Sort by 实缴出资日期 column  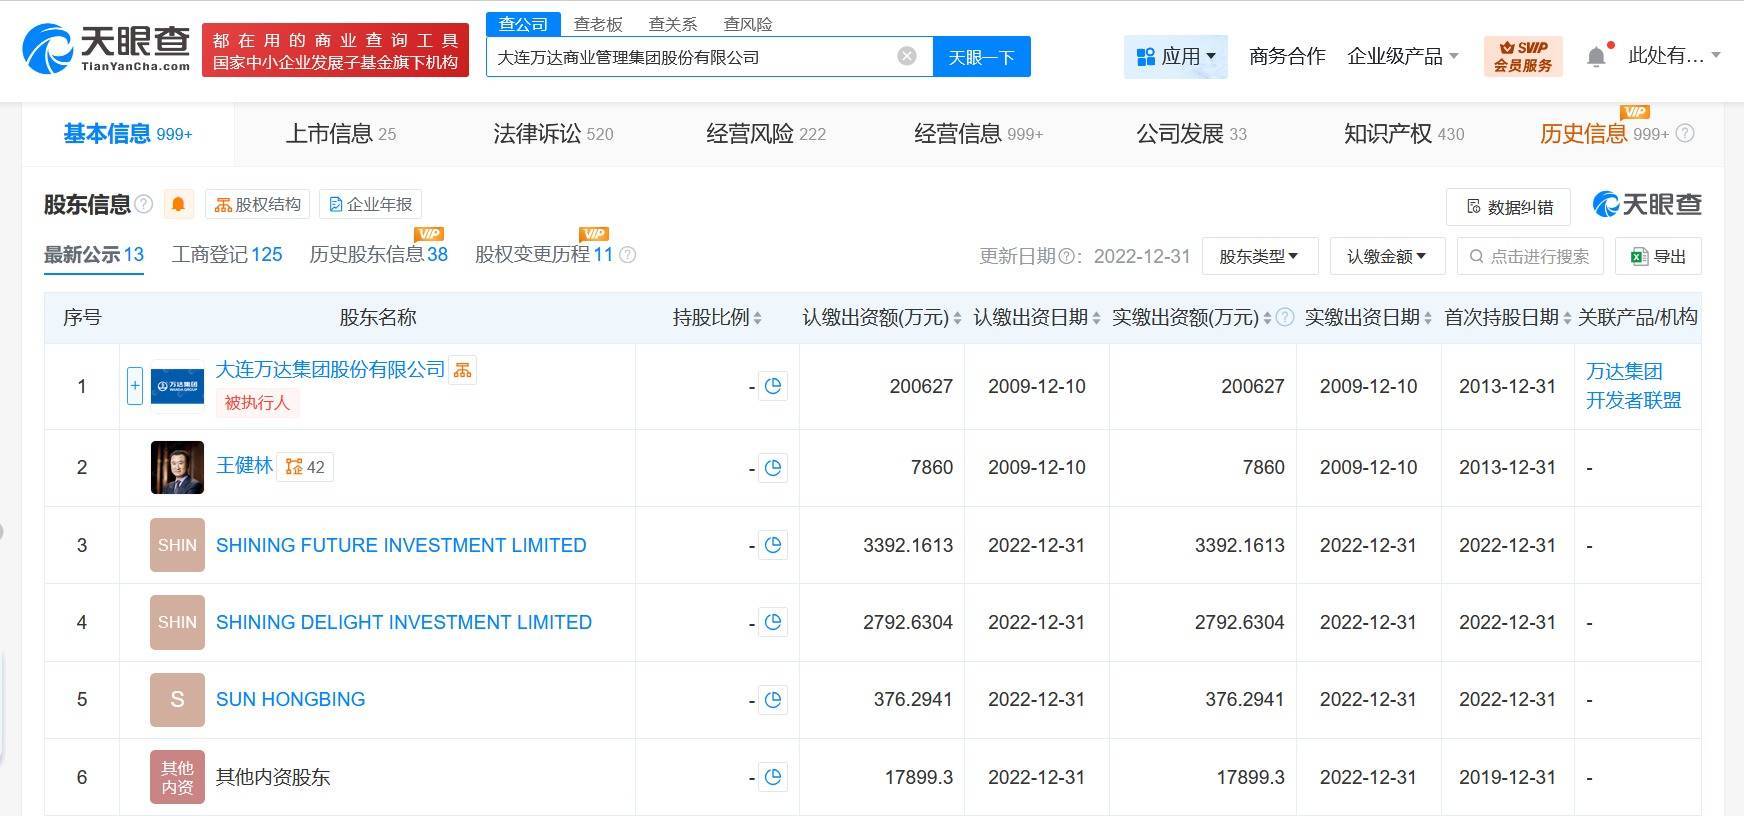pos(1428,318)
